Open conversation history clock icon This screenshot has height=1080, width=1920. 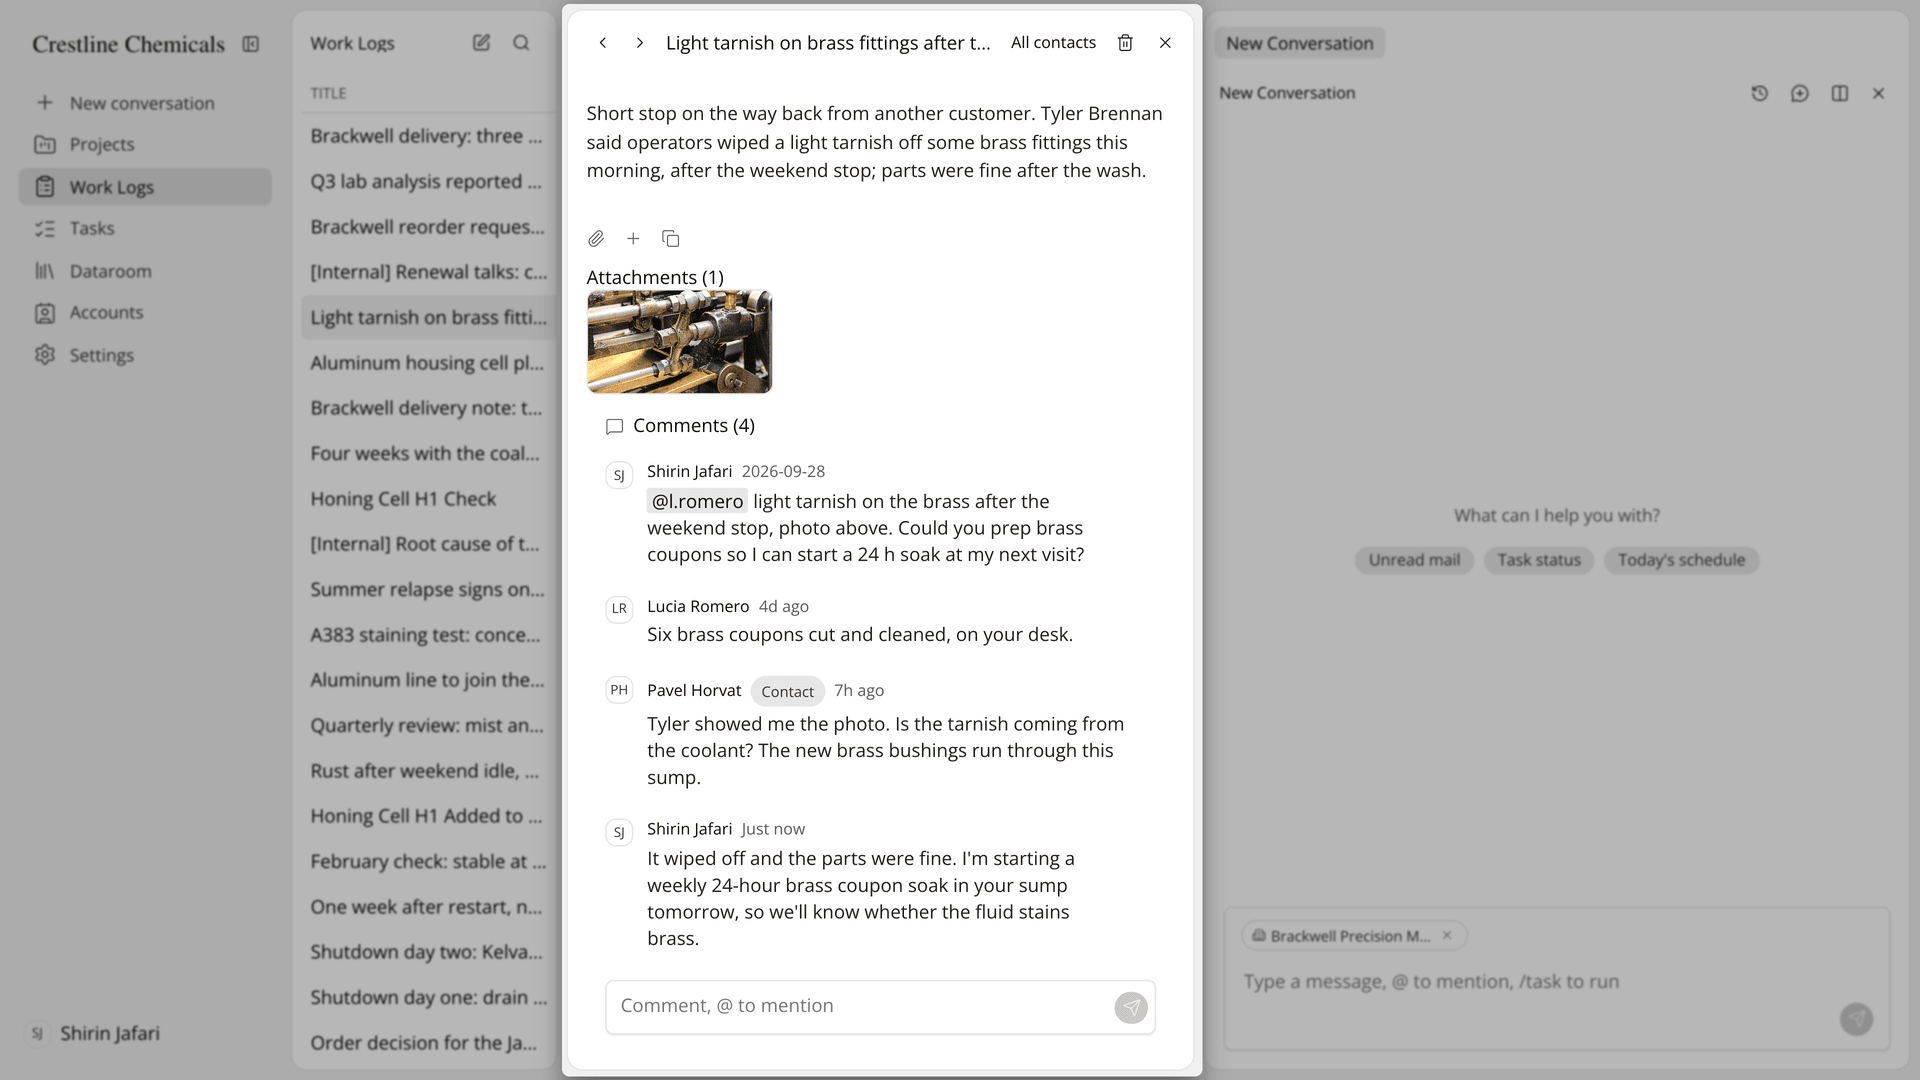point(1760,93)
